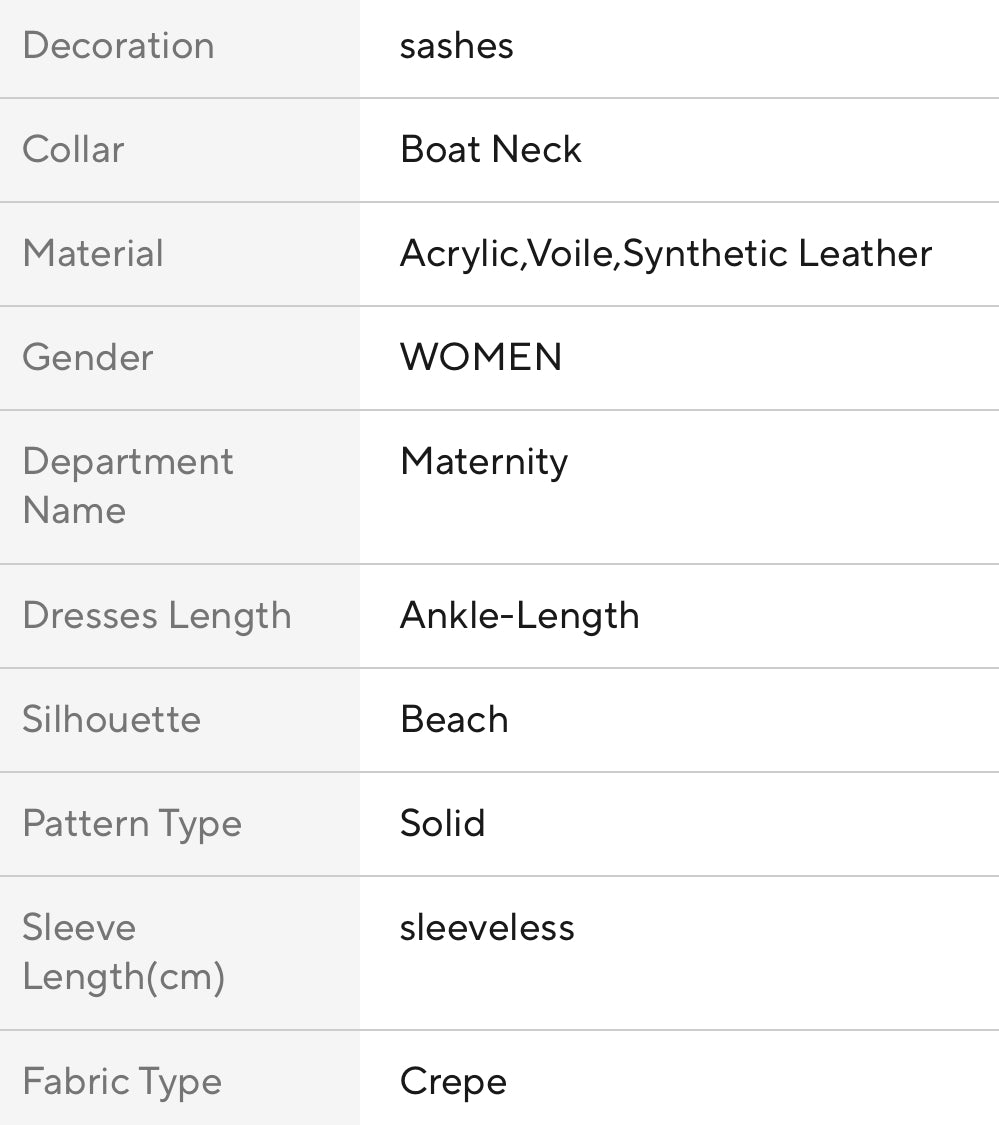The image size is (999, 1125).
Task: Select the 'Solid' pattern value
Action: [442, 824]
